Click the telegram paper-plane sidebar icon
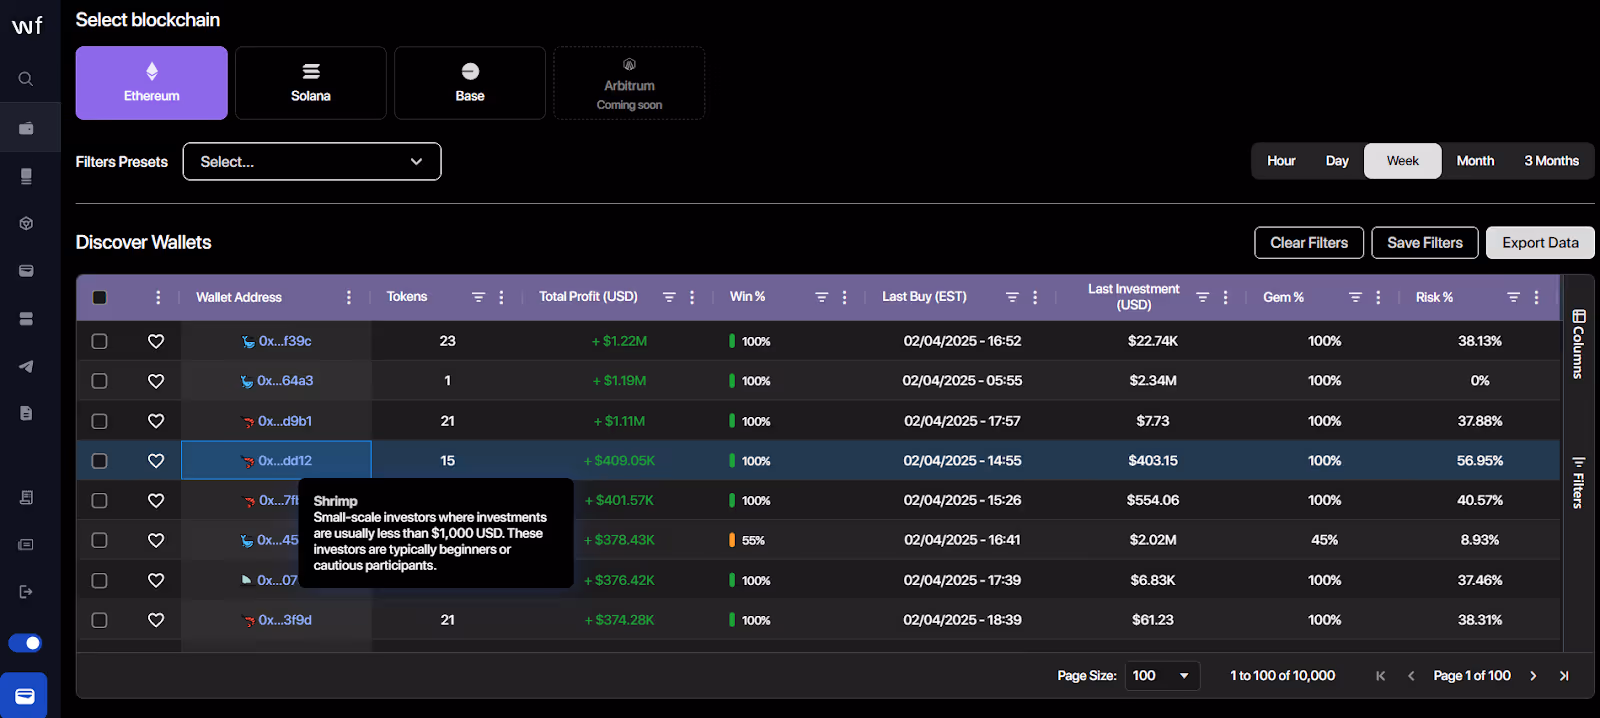This screenshot has width=1600, height=718. click(26, 367)
